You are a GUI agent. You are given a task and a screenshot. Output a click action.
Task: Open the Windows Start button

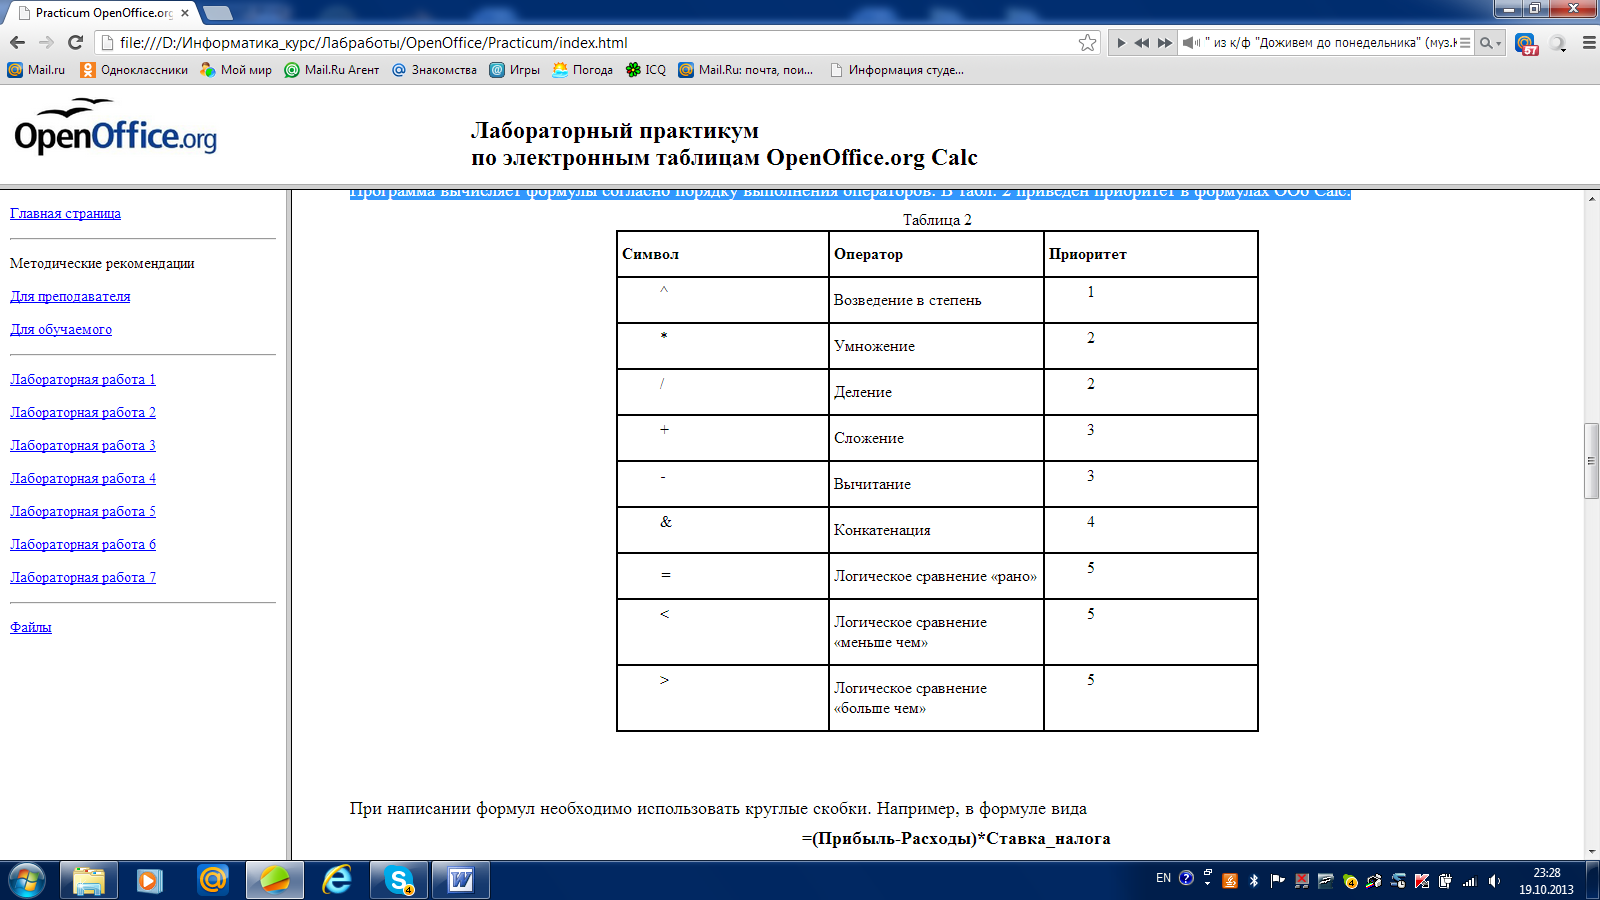pyautogui.click(x=26, y=880)
